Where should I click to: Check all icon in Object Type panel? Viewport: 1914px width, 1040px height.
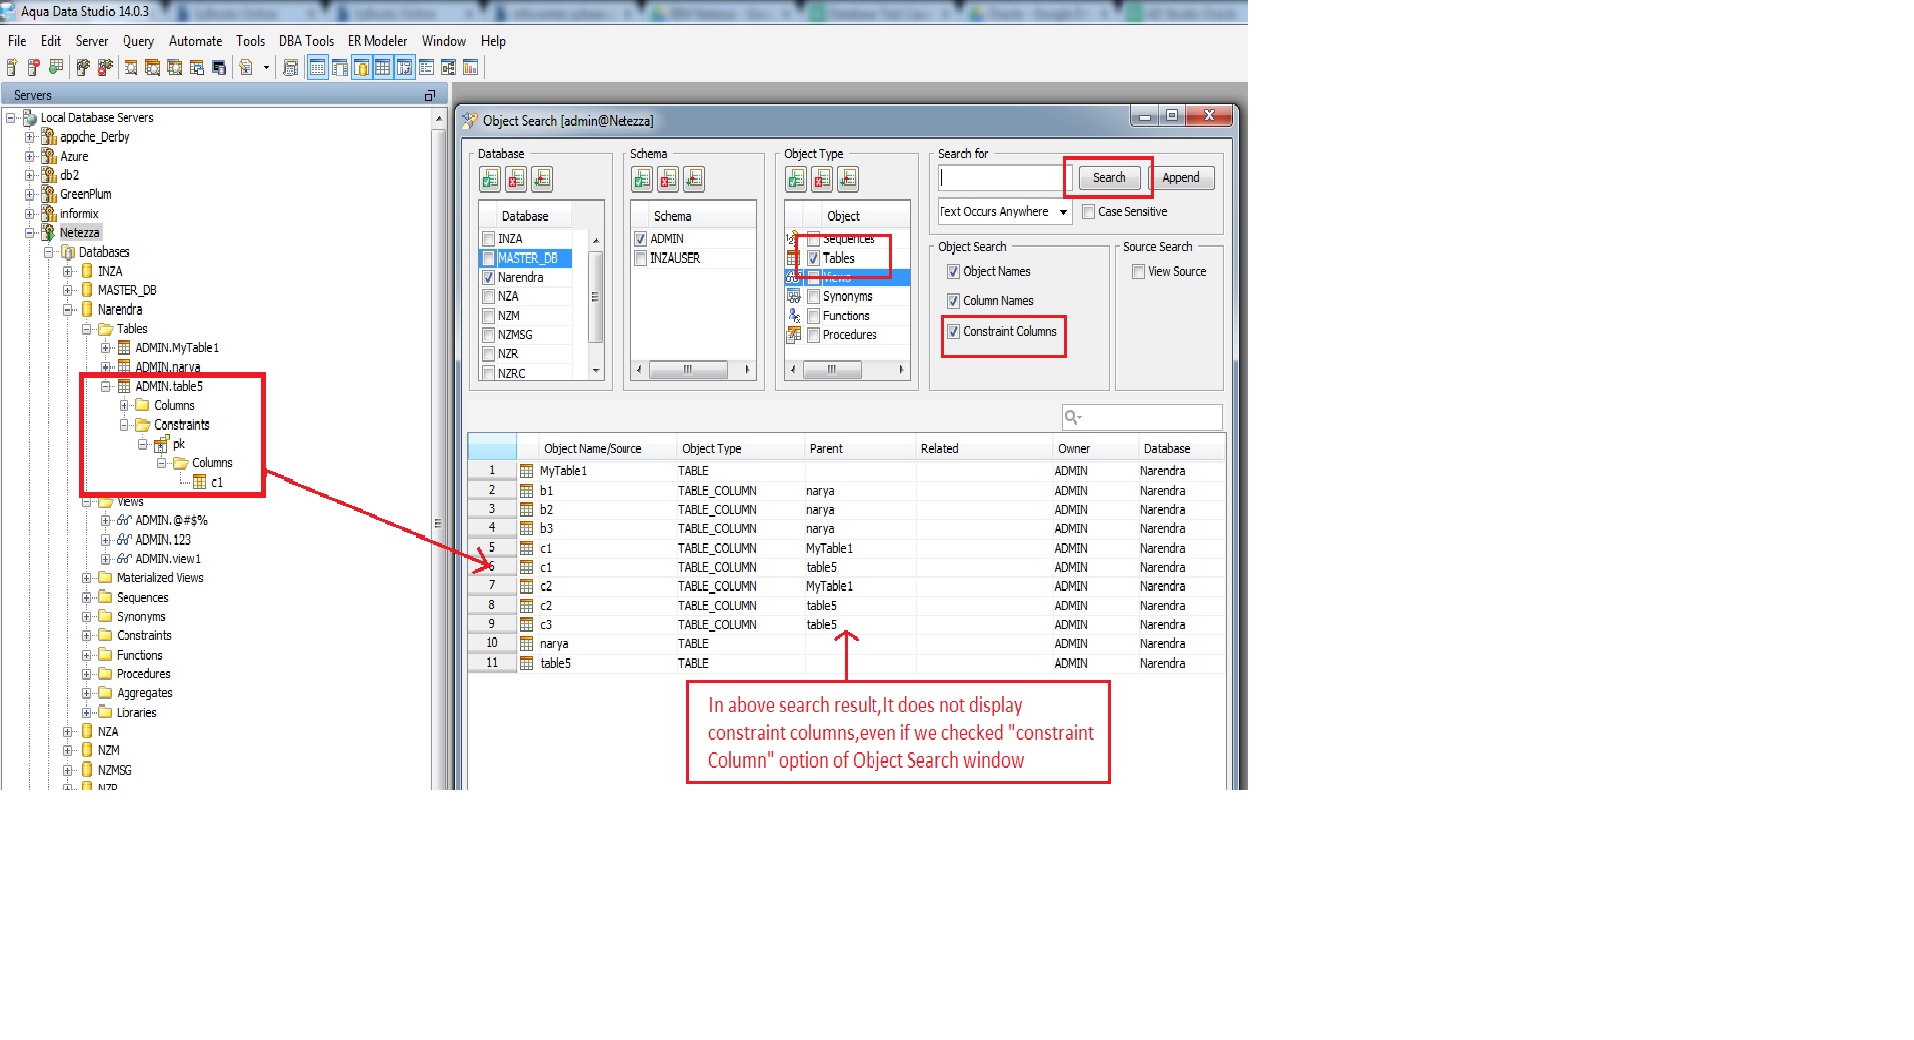(796, 179)
